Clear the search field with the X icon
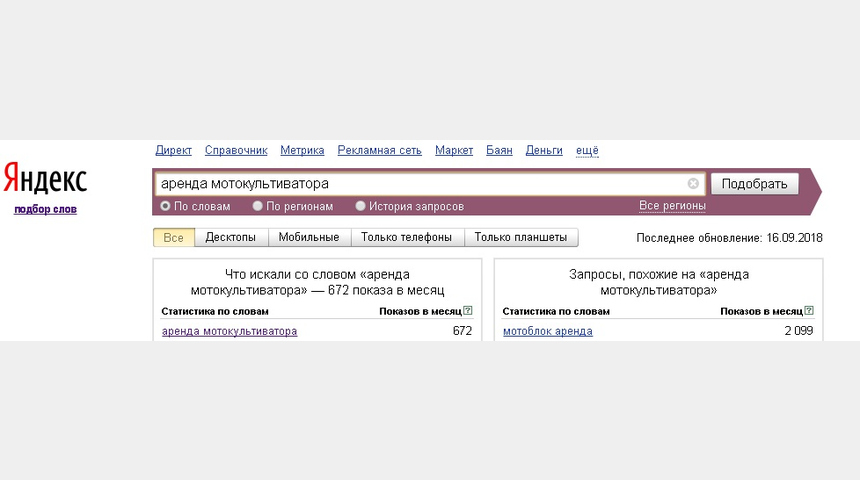The height and width of the screenshot is (480, 860). [x=693, y=184]
